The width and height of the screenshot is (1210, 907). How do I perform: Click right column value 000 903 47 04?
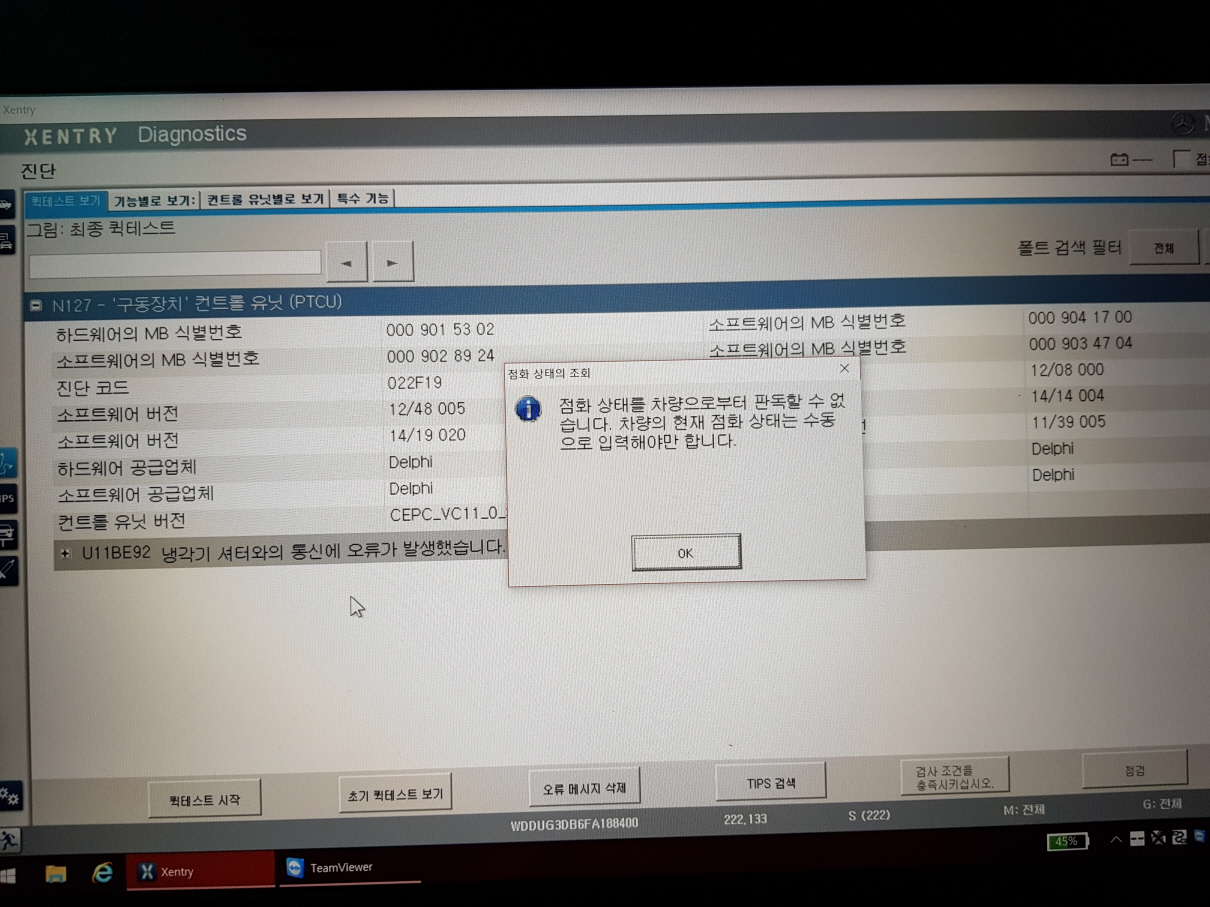click(x=1081, y=344)
